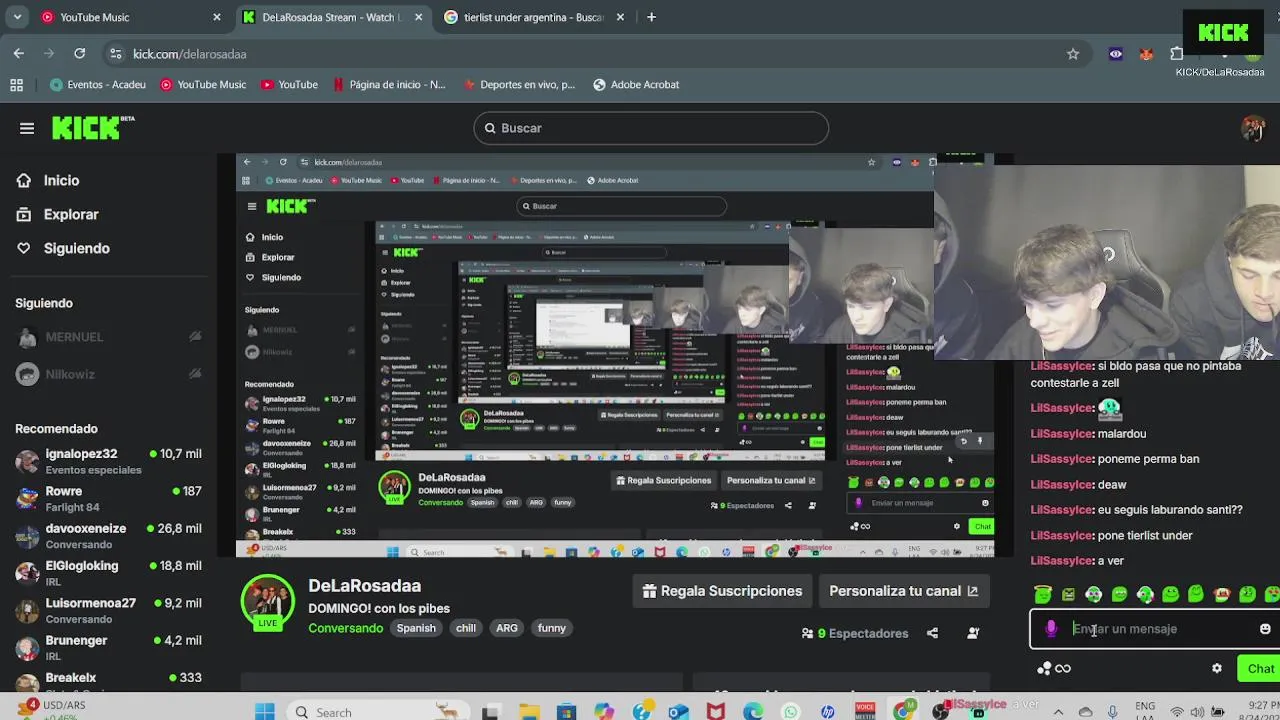The width and height of the screenshot is (1280, 720).
Task: Click Regala Suscripciones button
Action: [x=722, y=591]
